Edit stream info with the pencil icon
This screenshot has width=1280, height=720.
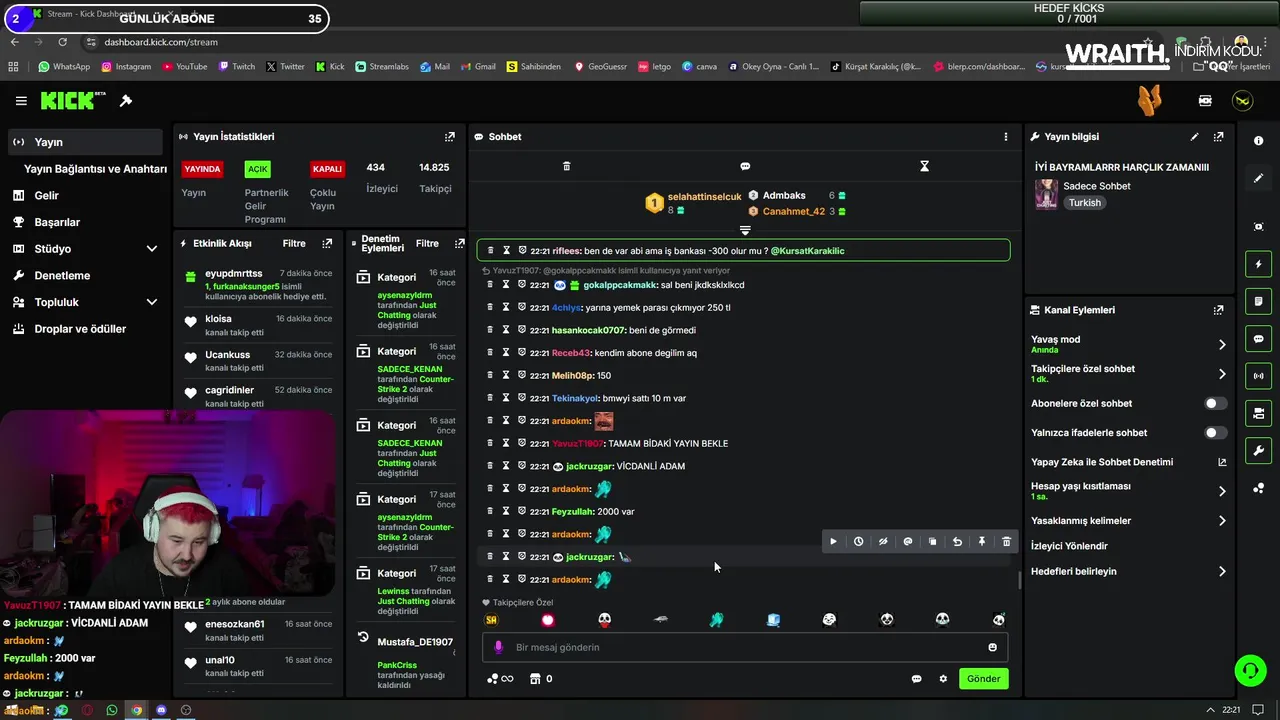pos(1194,136)
